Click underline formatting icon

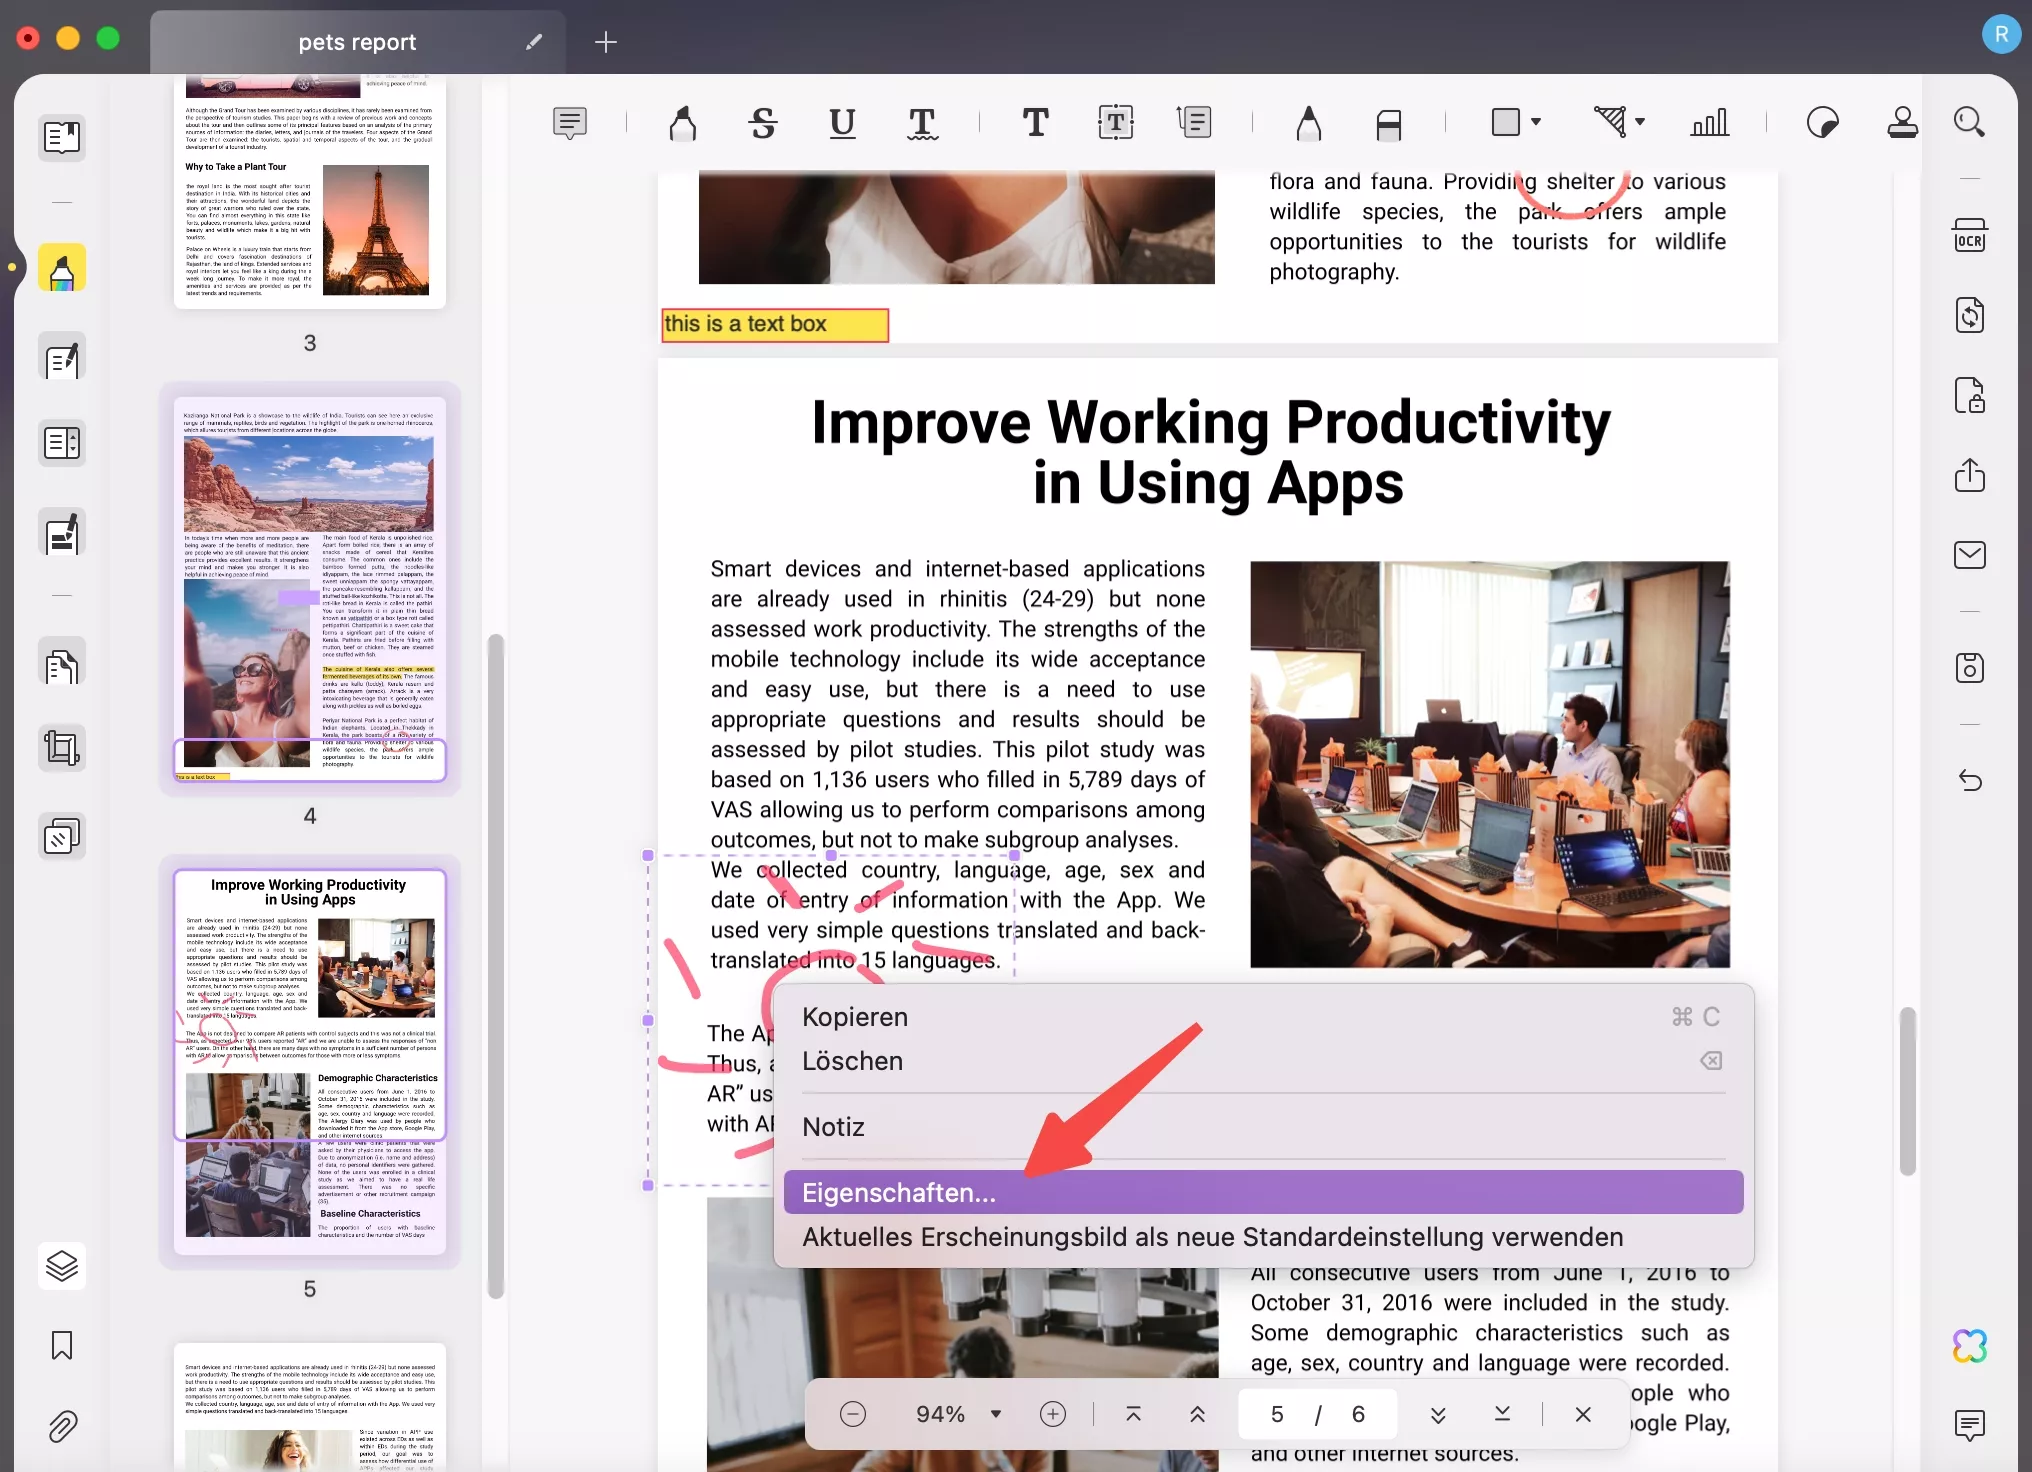click(841, 121)
